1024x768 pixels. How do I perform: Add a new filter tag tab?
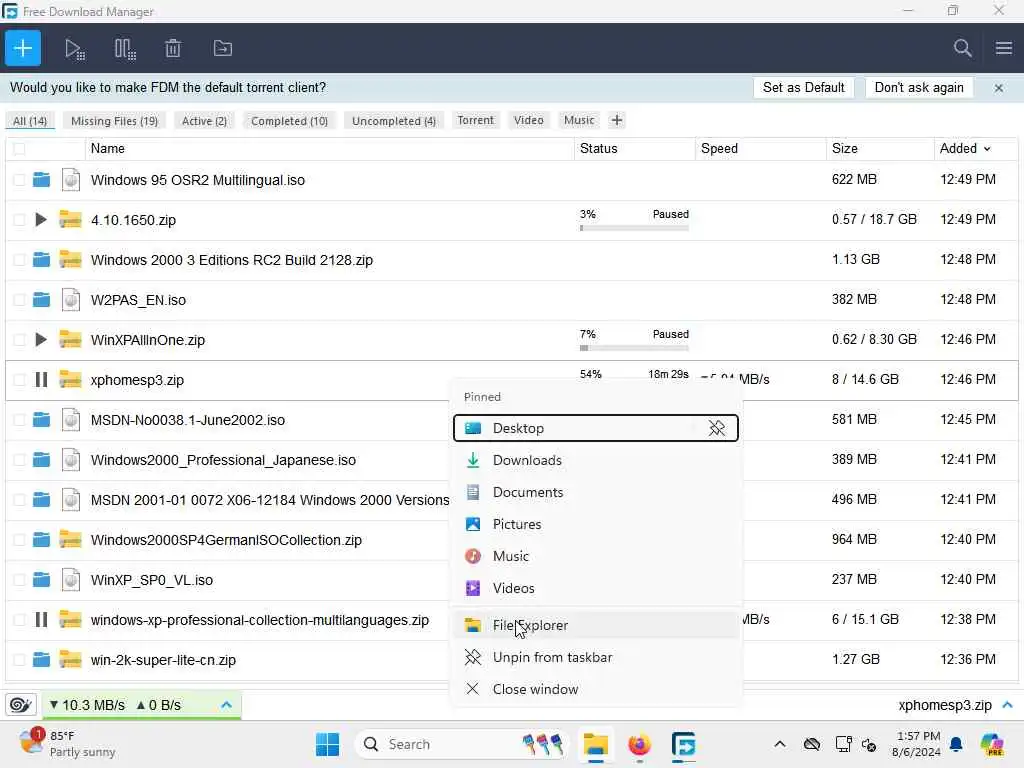point(616,120)
